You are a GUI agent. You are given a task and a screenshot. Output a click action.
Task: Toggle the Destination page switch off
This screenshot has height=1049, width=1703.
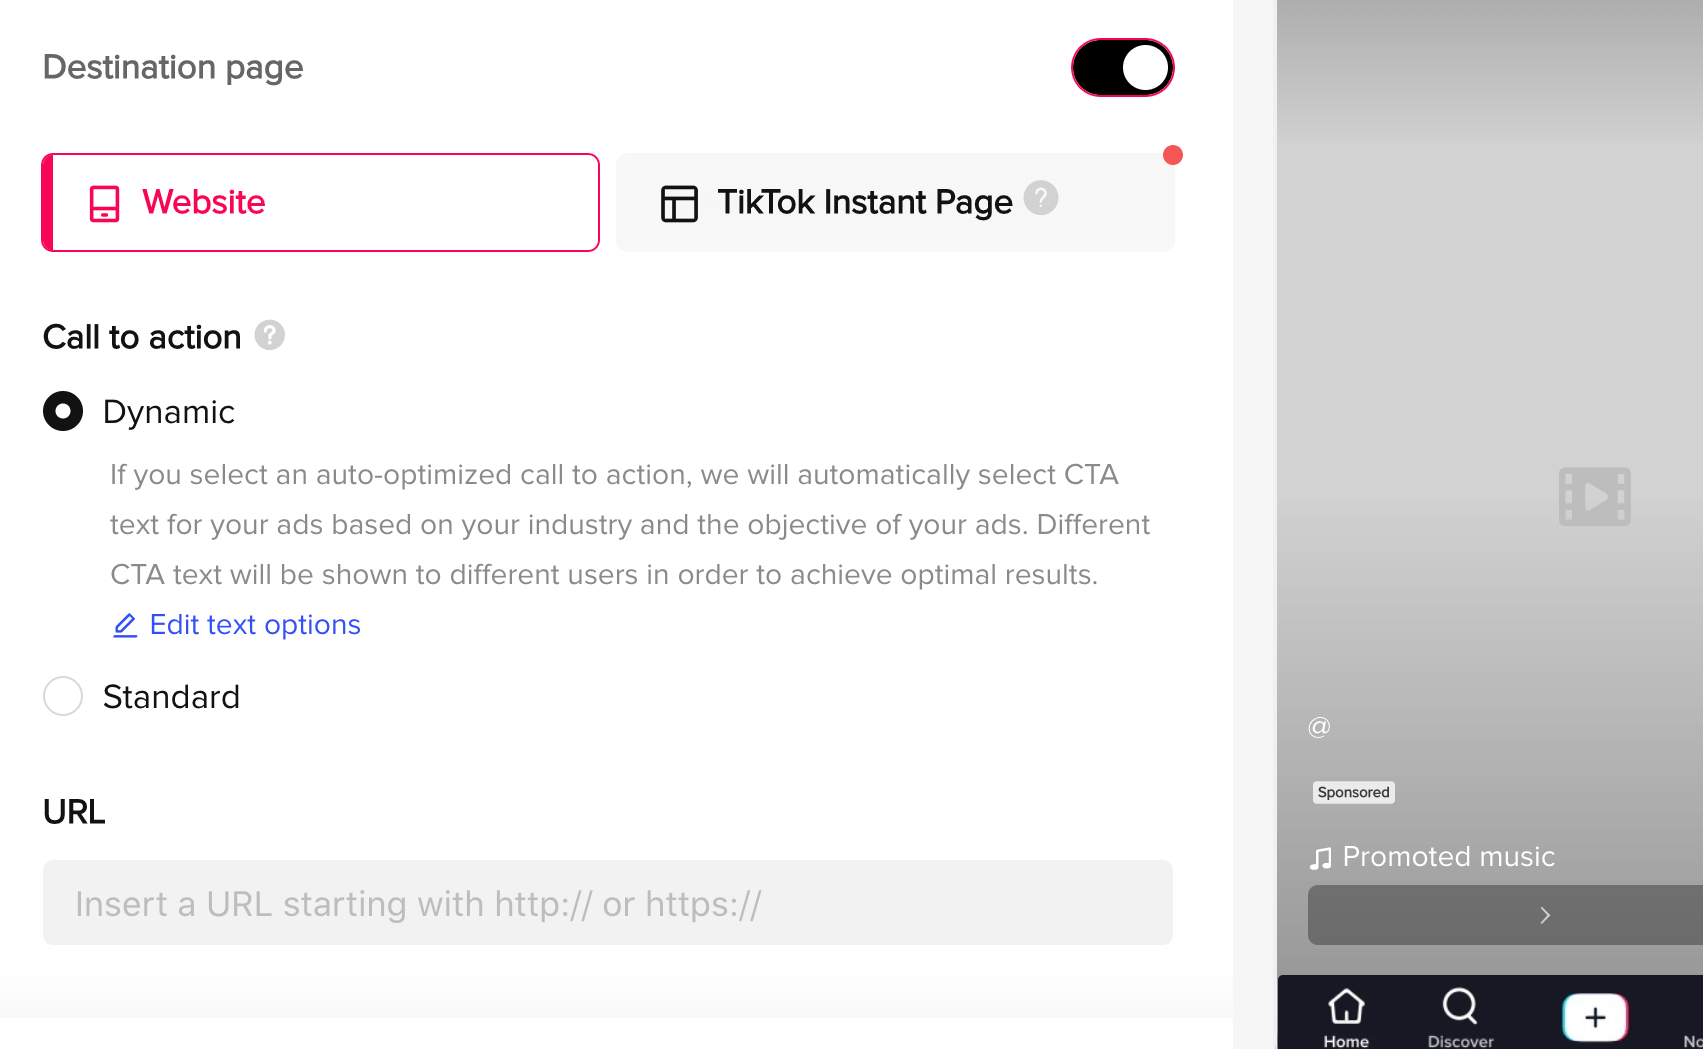1122,68
